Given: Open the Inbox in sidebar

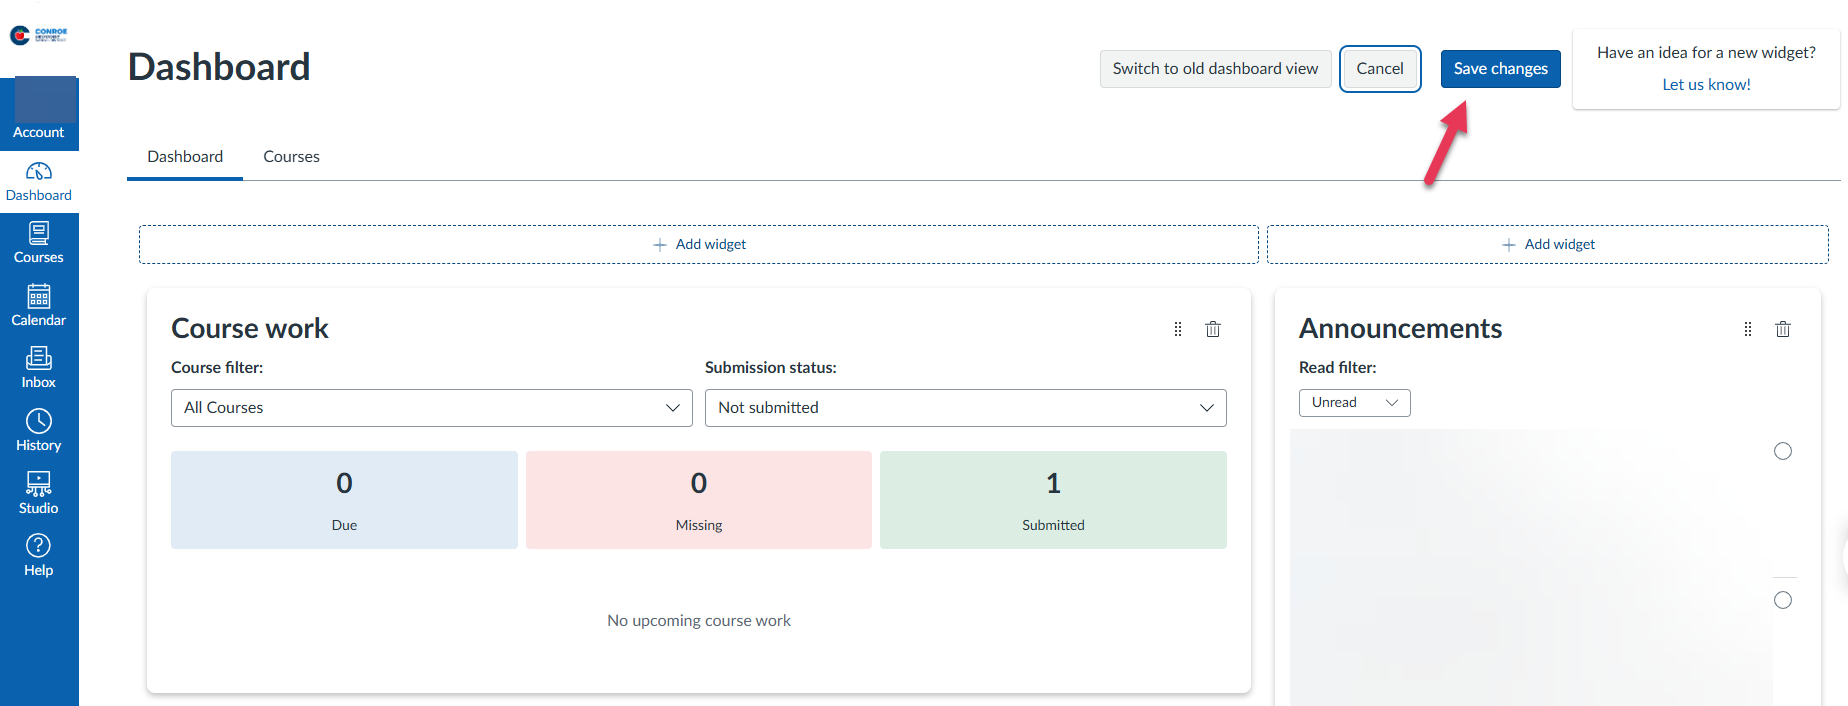Looking at the screenshot, I should 39,368.
